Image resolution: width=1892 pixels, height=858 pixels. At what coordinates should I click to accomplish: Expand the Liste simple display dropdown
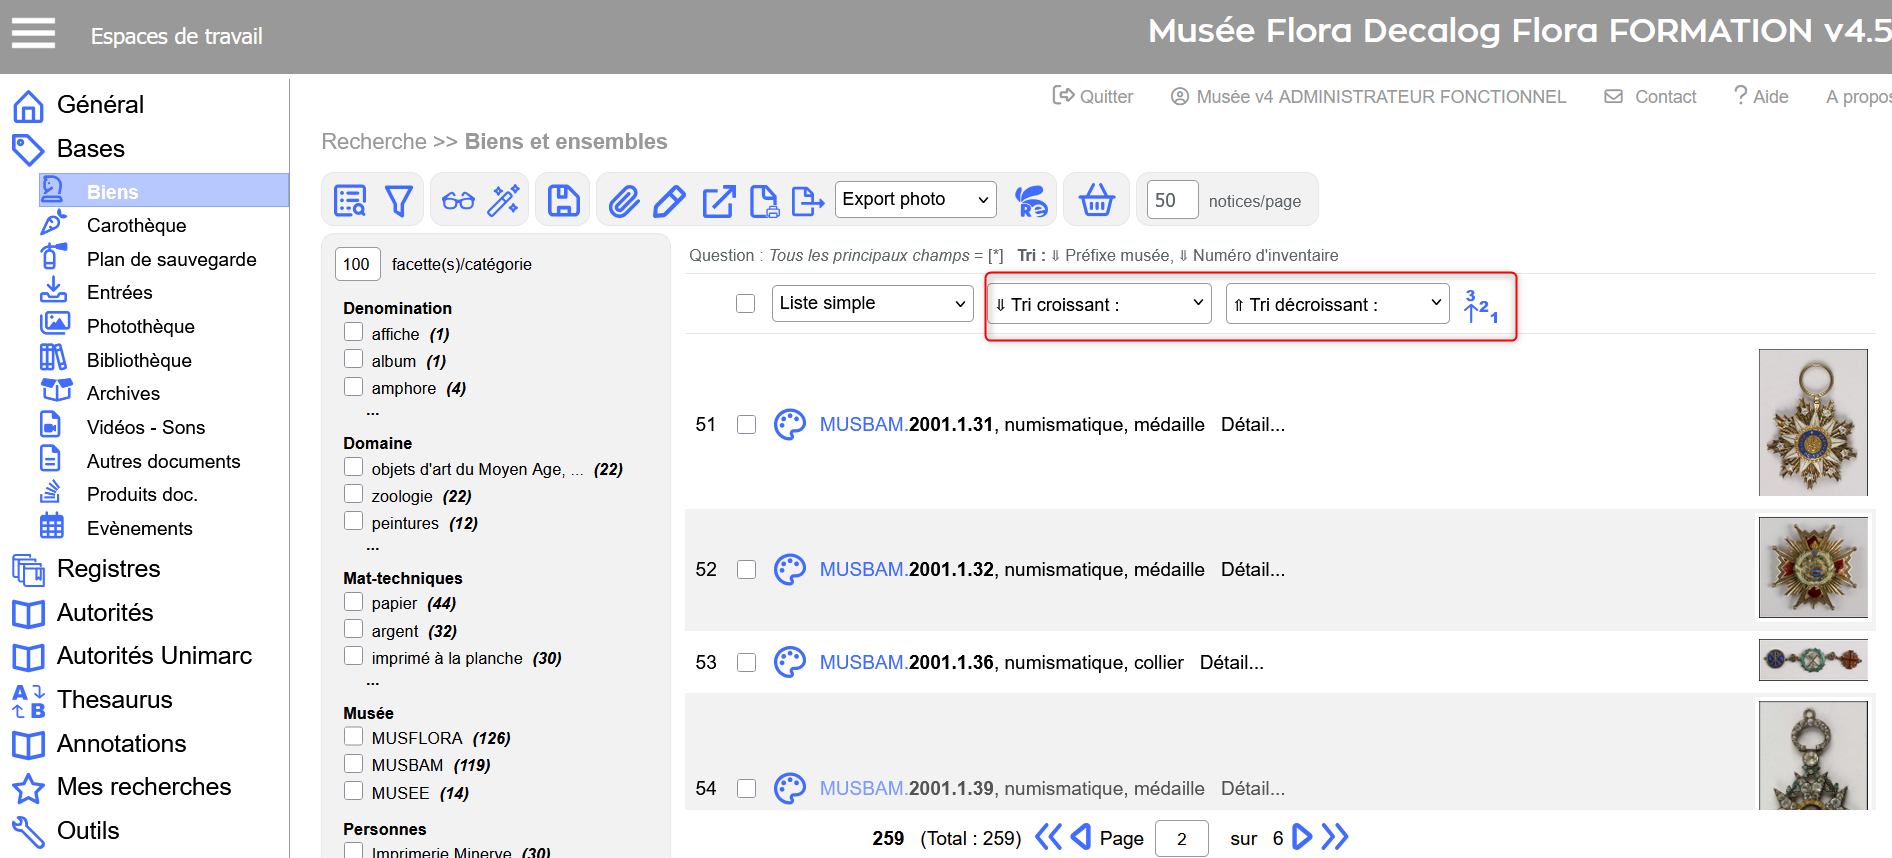click(872, 304)
